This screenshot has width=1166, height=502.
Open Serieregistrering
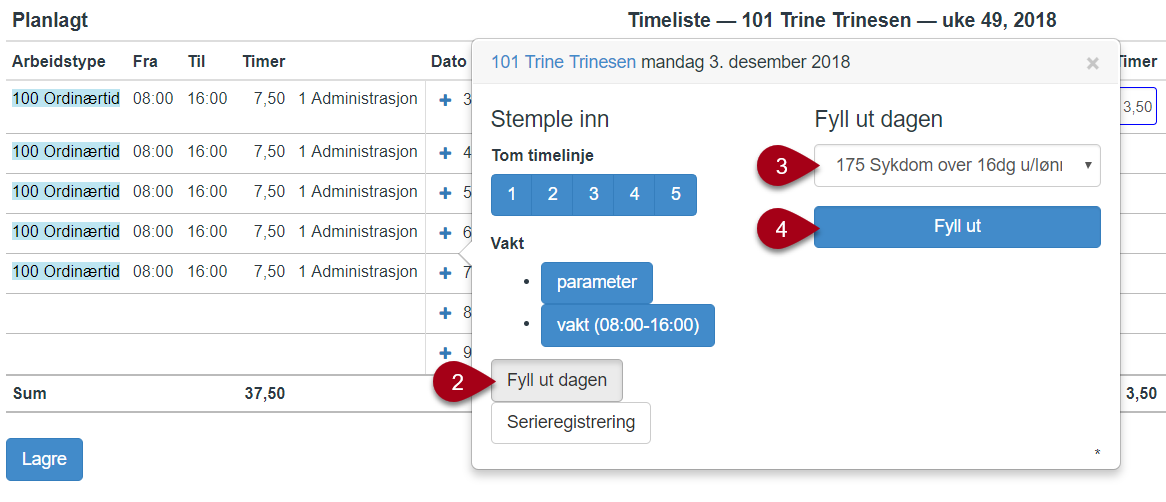tap(571, 423)
